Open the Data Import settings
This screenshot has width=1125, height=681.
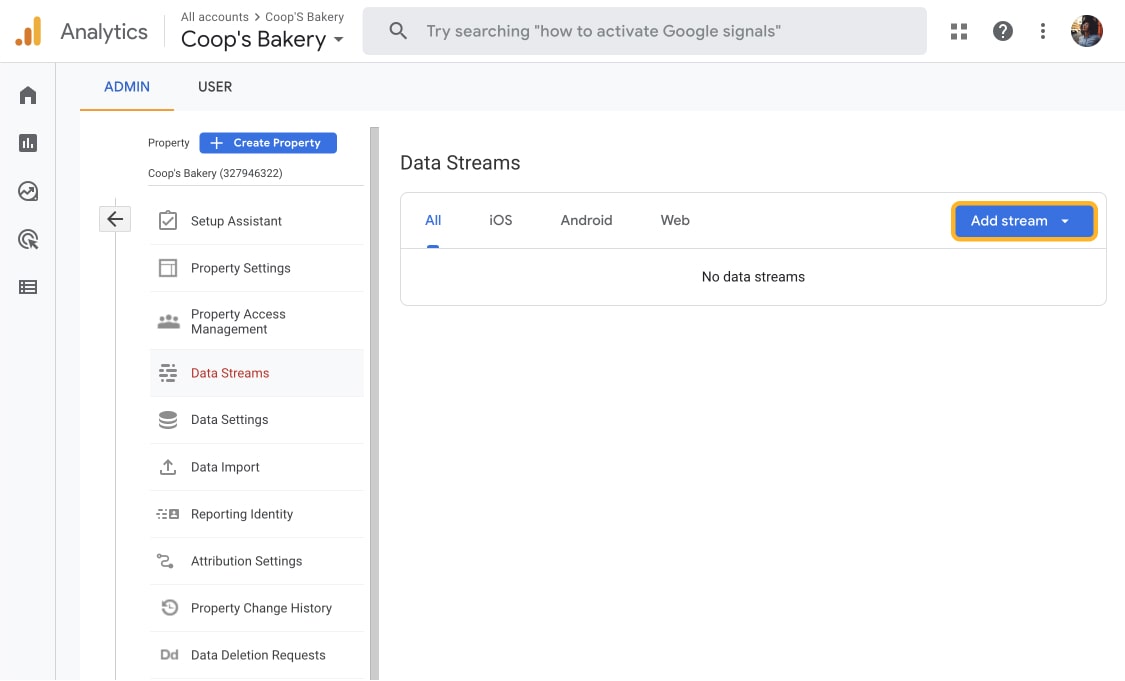[225, 467]
